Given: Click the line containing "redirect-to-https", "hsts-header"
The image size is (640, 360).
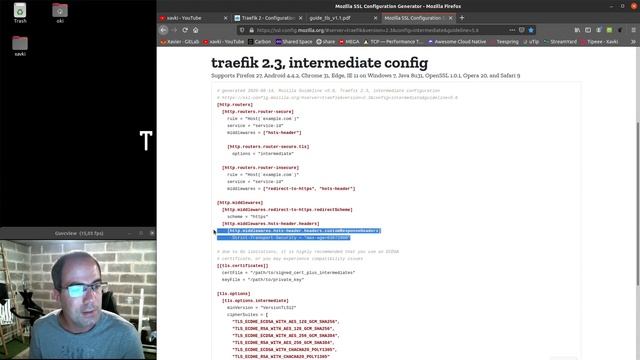Looking at the screenshot, I should coord(291,189).
